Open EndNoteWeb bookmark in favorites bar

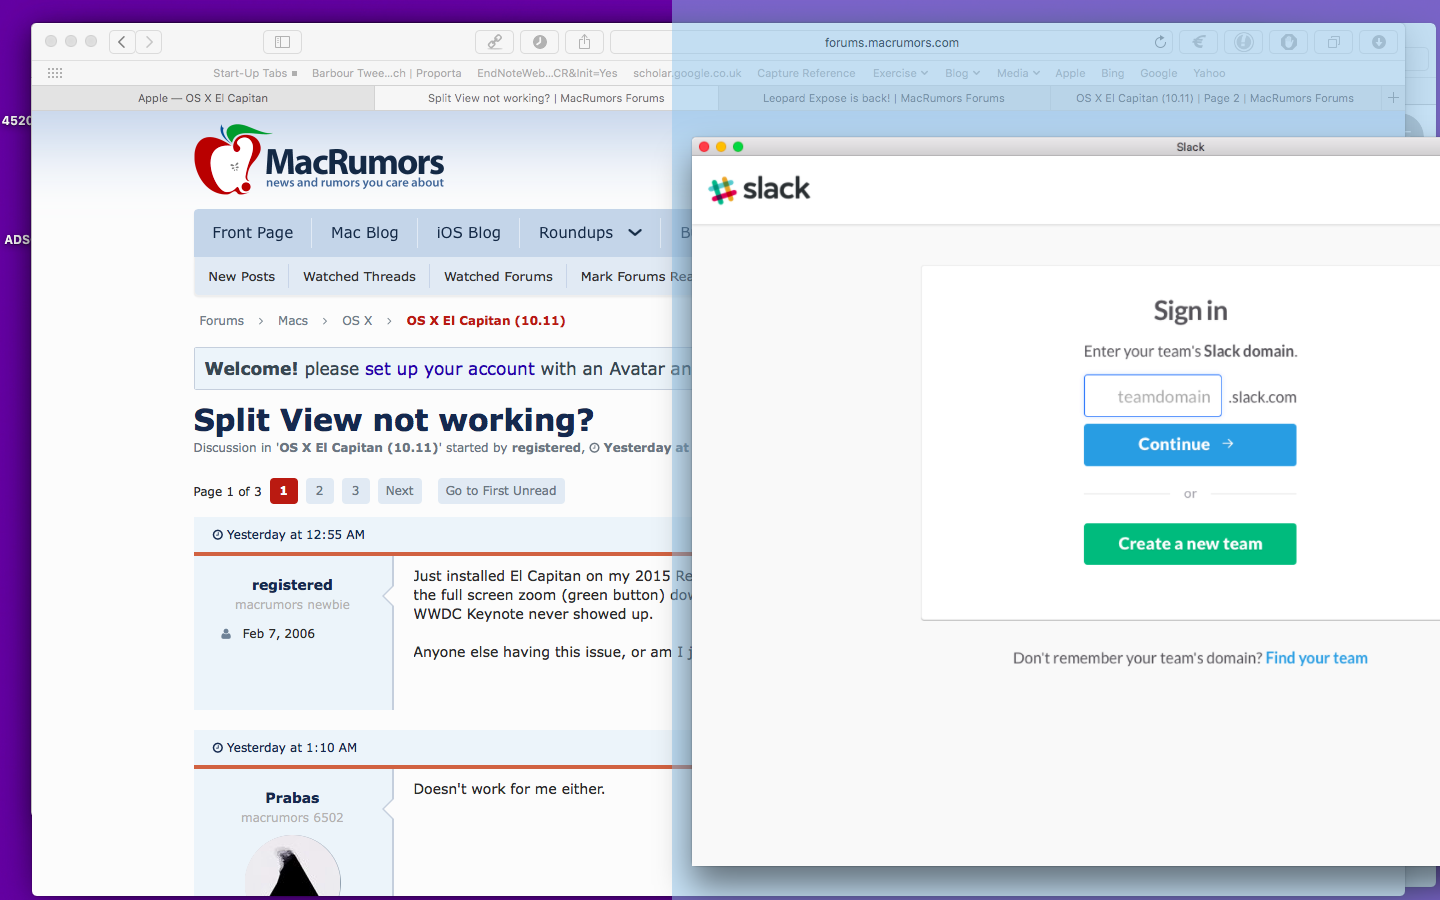click(547, 73)
